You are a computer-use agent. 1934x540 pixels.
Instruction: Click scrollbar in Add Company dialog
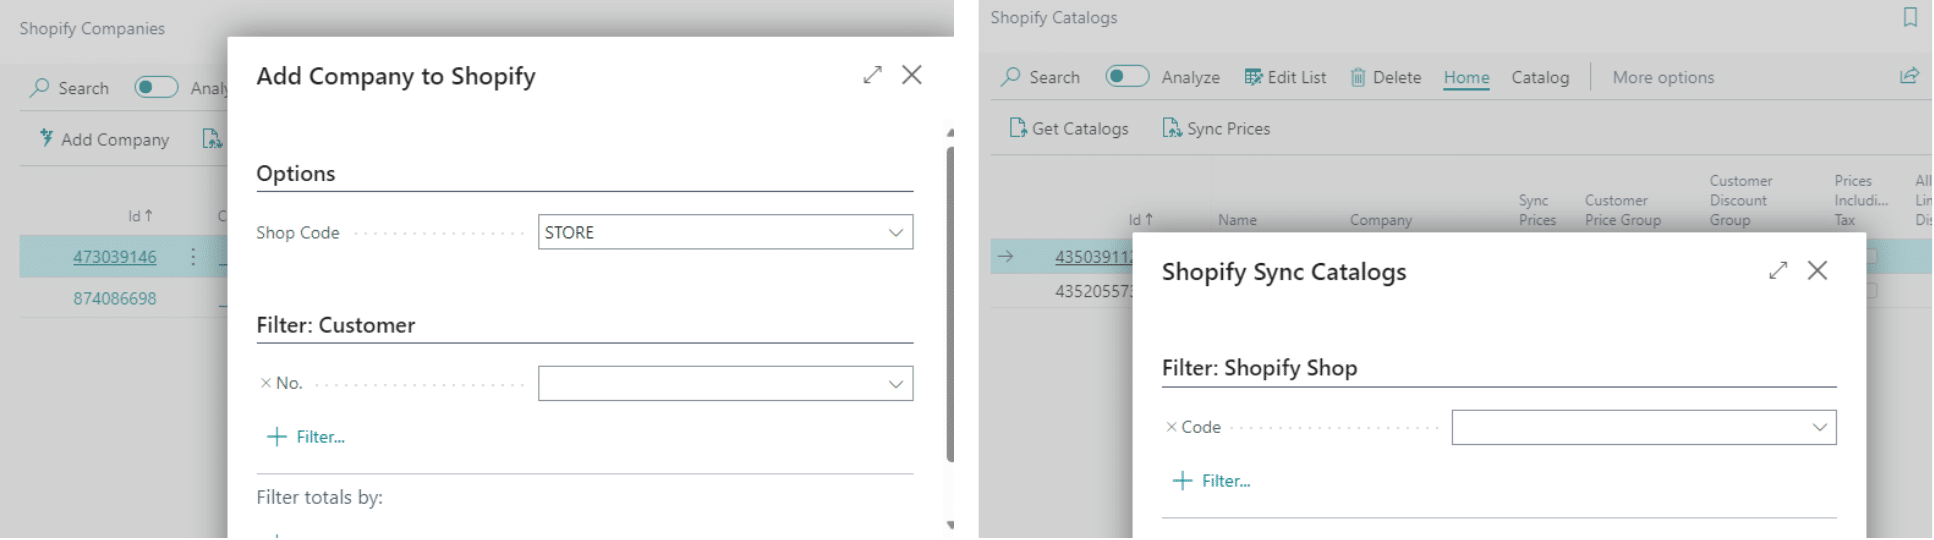(950, 305)
